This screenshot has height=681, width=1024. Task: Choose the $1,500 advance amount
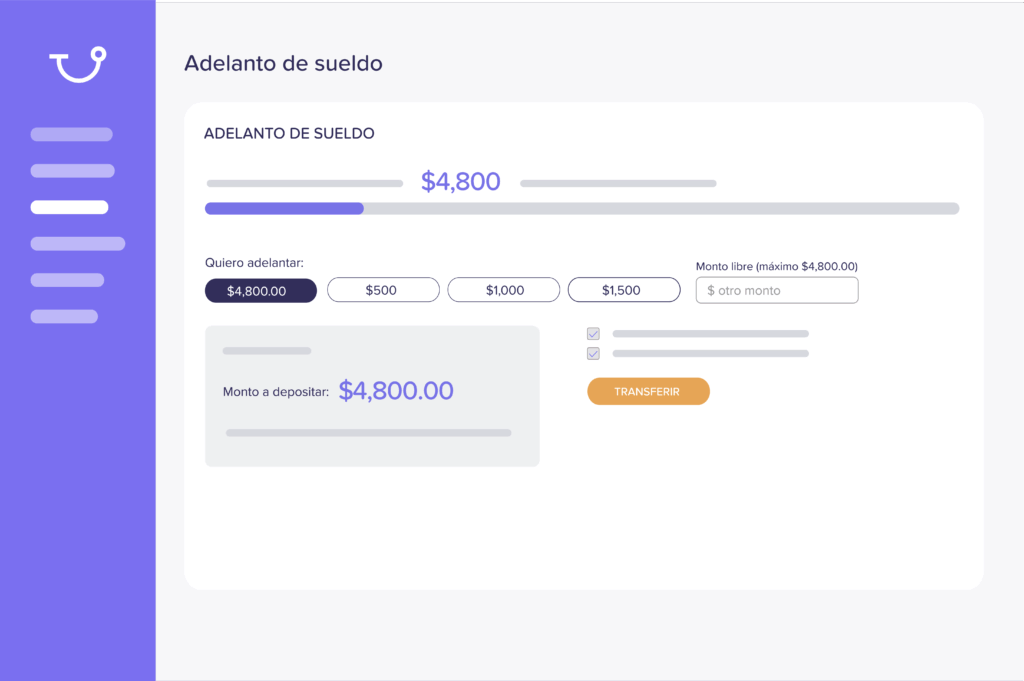tap(624, 290)
